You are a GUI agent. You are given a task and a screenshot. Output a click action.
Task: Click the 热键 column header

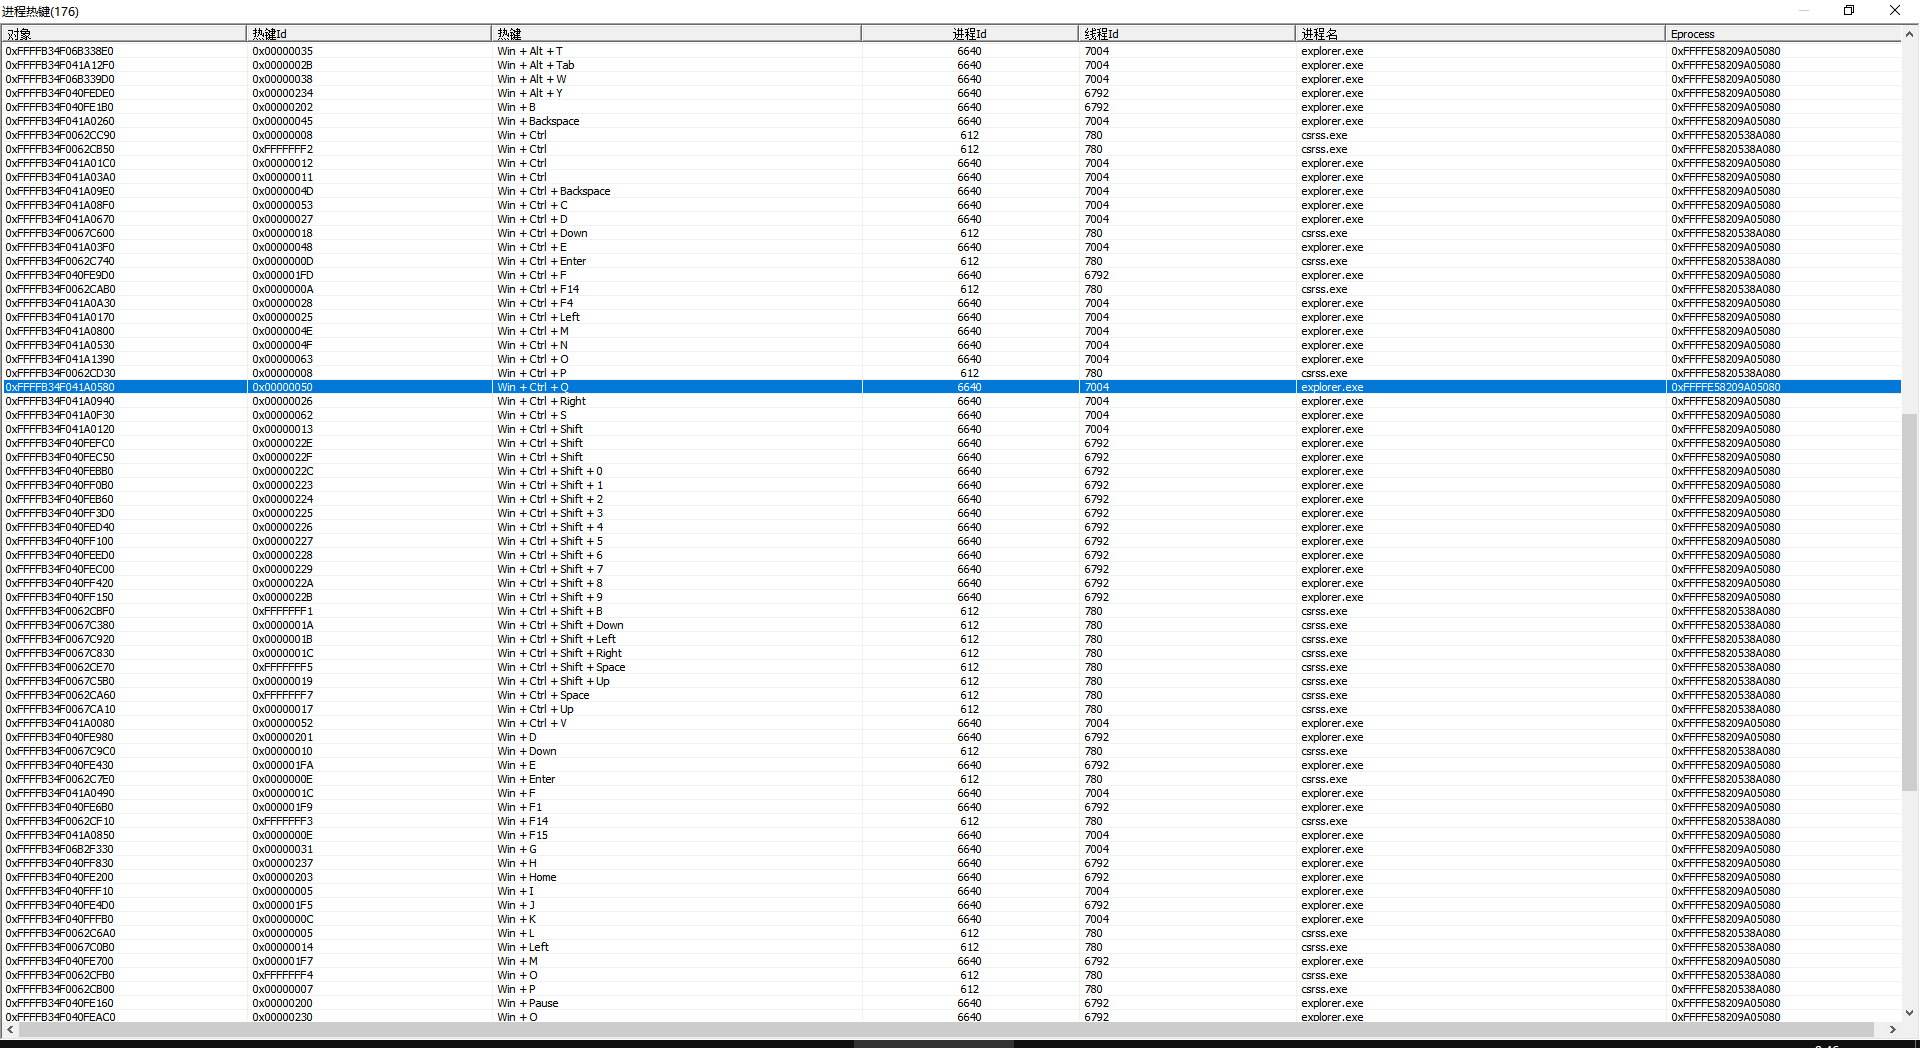[x=675, y=34]
